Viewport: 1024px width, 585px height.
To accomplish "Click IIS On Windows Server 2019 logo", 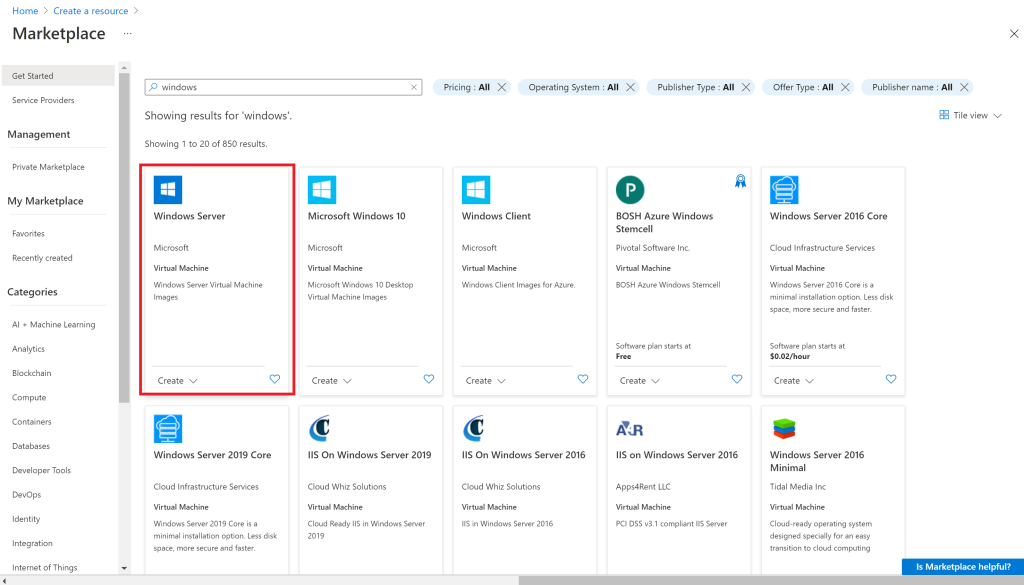I will 320,429.
